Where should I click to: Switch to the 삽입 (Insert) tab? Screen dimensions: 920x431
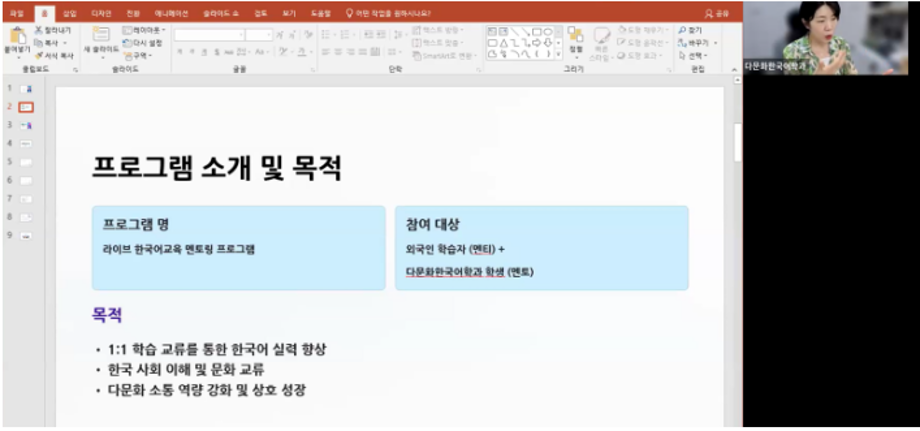[70, 13]
